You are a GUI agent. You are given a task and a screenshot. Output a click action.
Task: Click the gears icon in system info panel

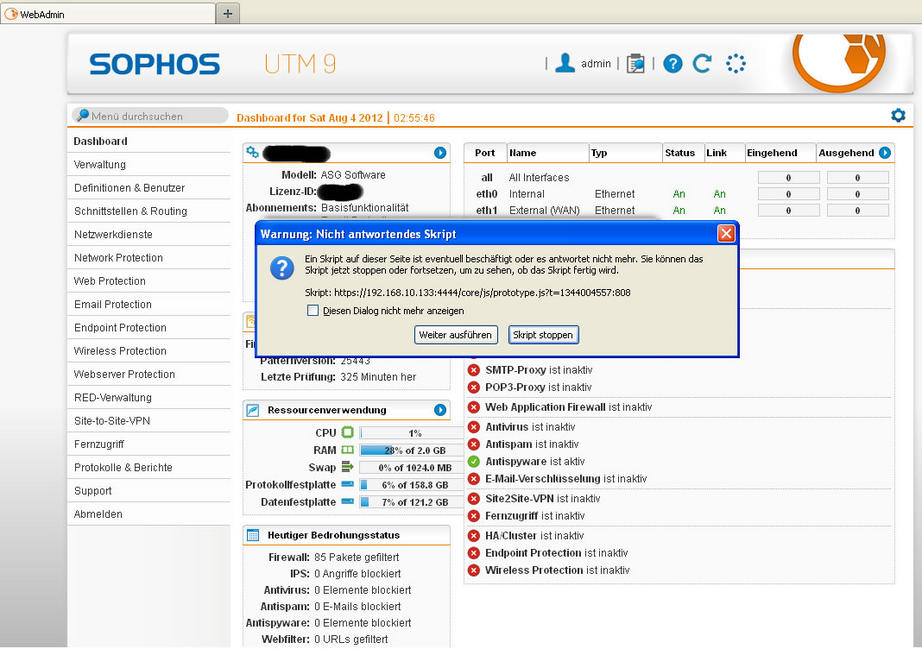coord(252,152)
